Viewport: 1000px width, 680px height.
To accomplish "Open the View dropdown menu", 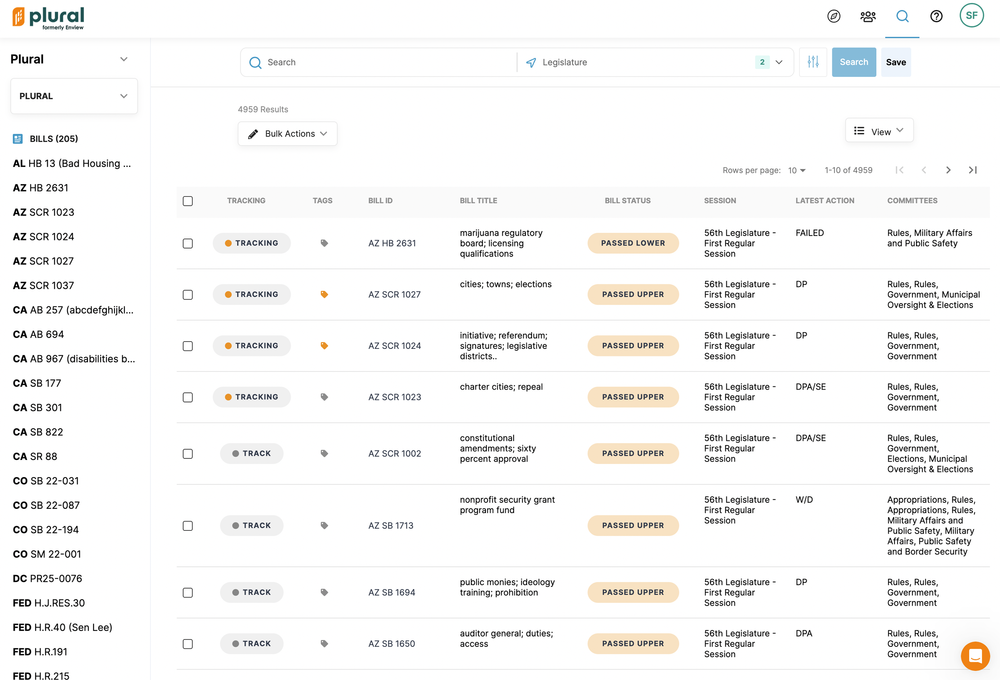I will (879, 131).
